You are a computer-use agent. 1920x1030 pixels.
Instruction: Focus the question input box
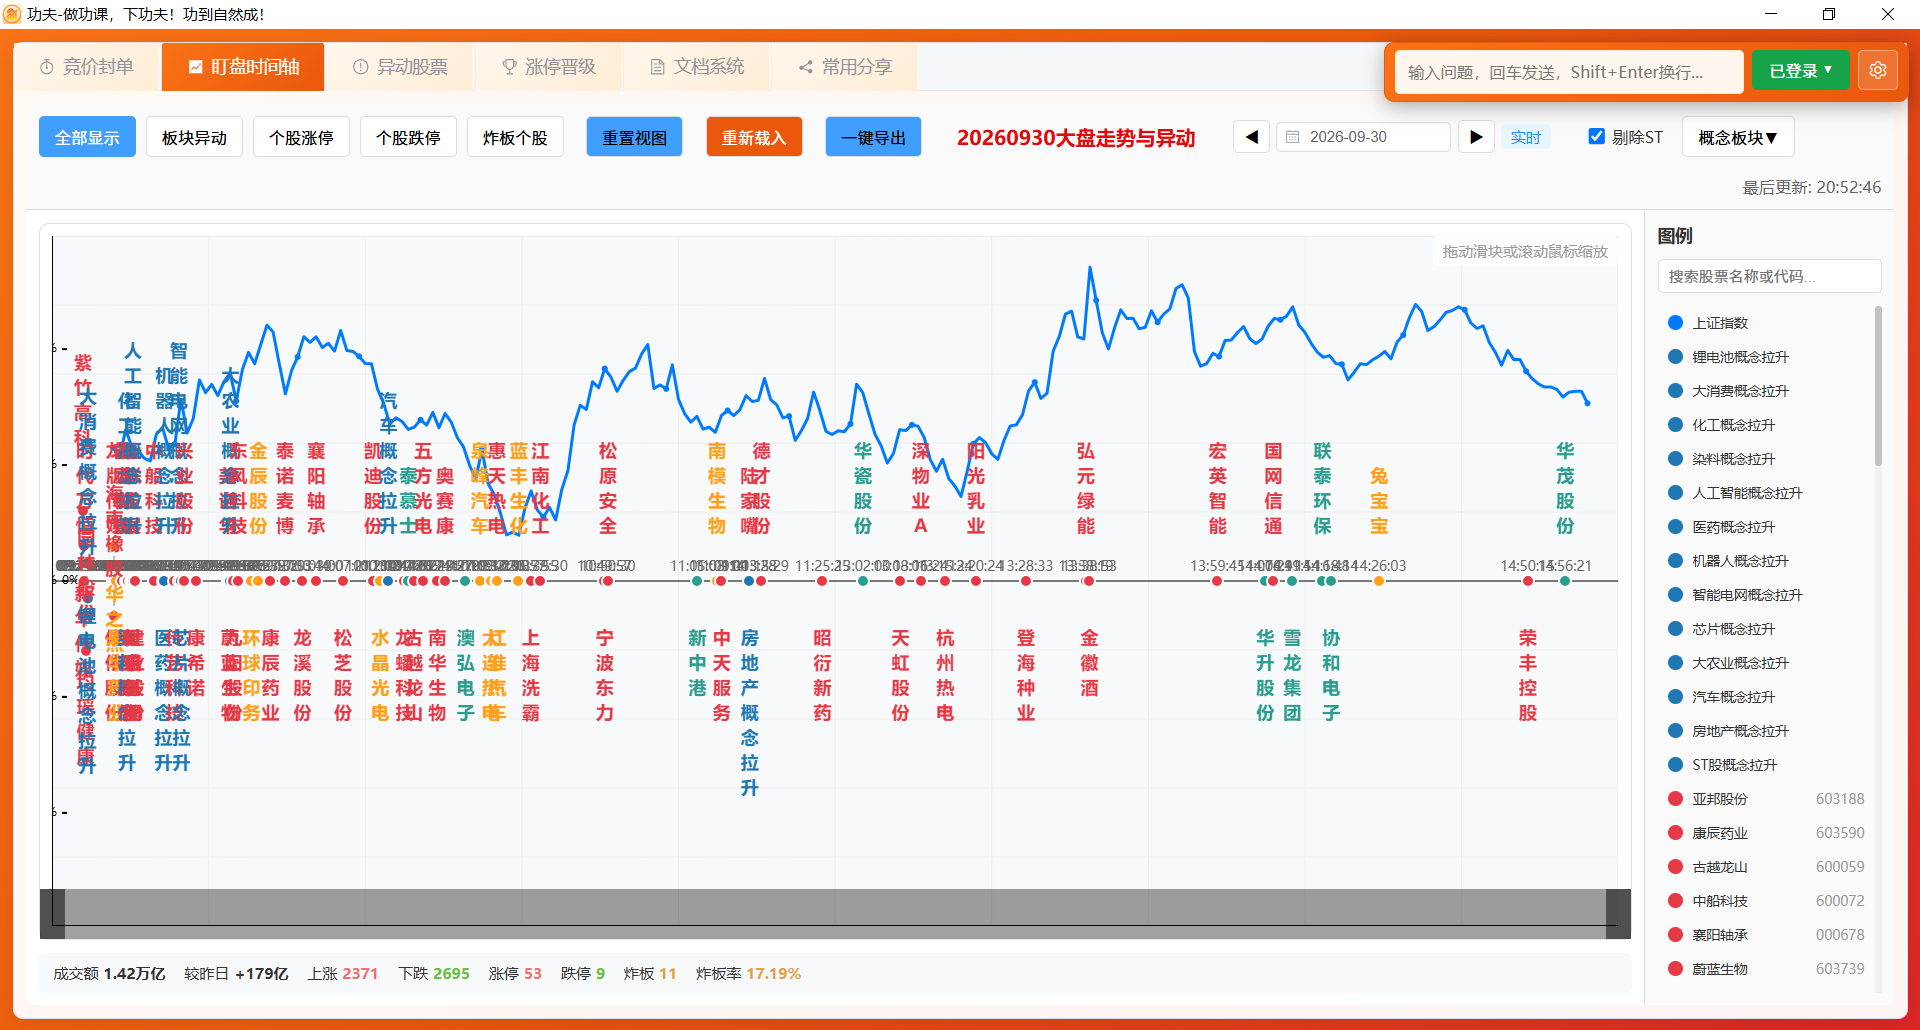1569,72
